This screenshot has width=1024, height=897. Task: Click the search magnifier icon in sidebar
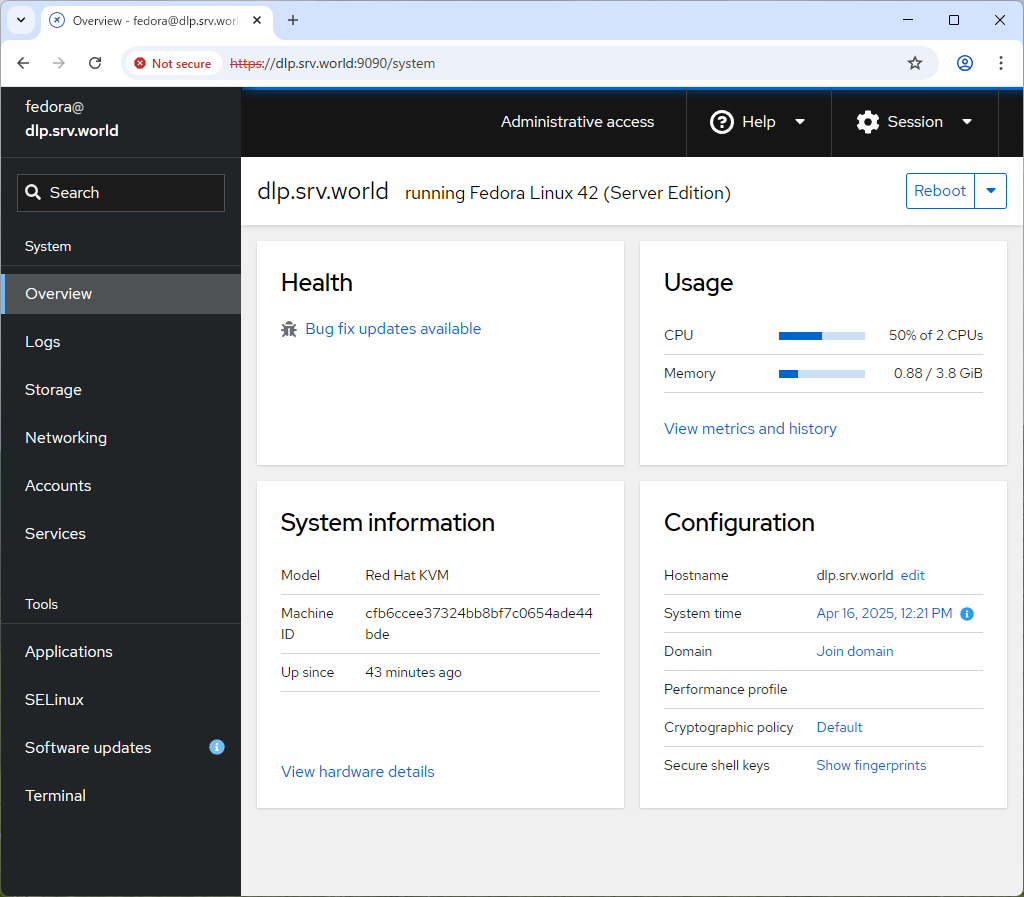tap(33, 192)
